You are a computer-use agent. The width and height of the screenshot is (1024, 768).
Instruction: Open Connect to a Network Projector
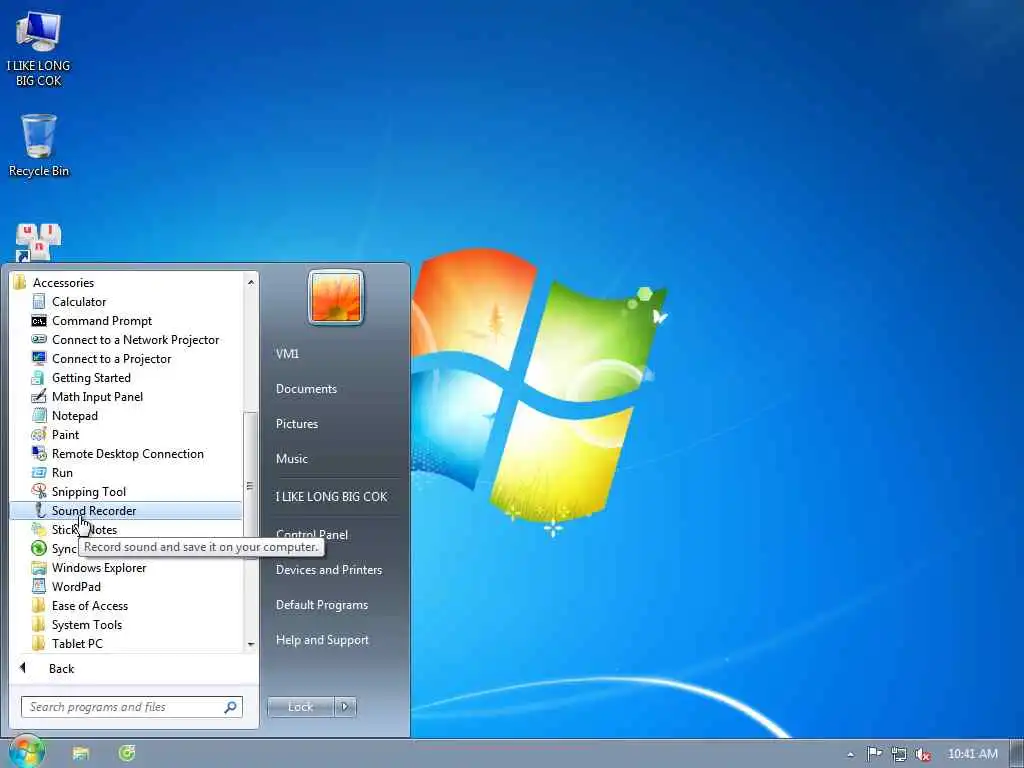135,340
